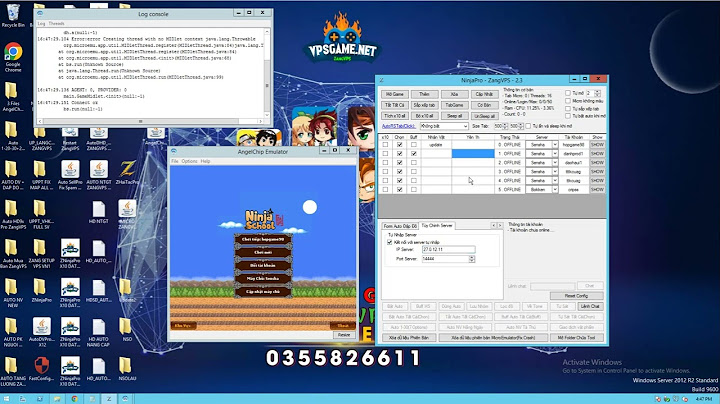Open the AUTO TANG LUONG folder icon

13,371
